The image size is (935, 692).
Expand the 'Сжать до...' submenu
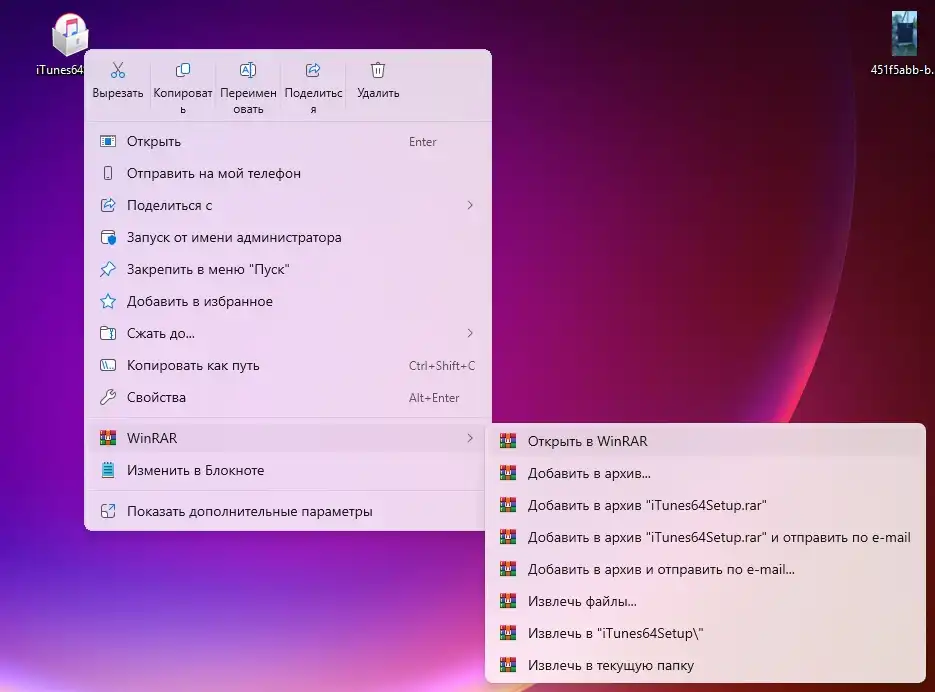(469, 333)
